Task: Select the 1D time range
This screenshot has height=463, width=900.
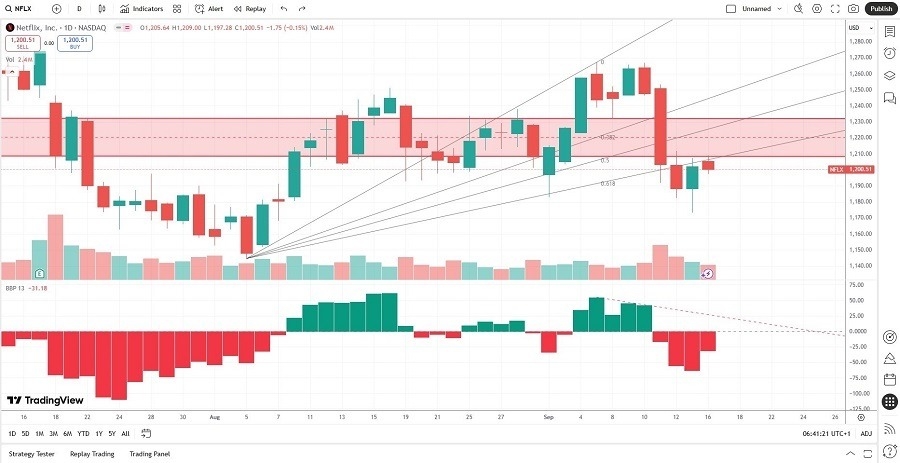Action: (x=12, y=433)
